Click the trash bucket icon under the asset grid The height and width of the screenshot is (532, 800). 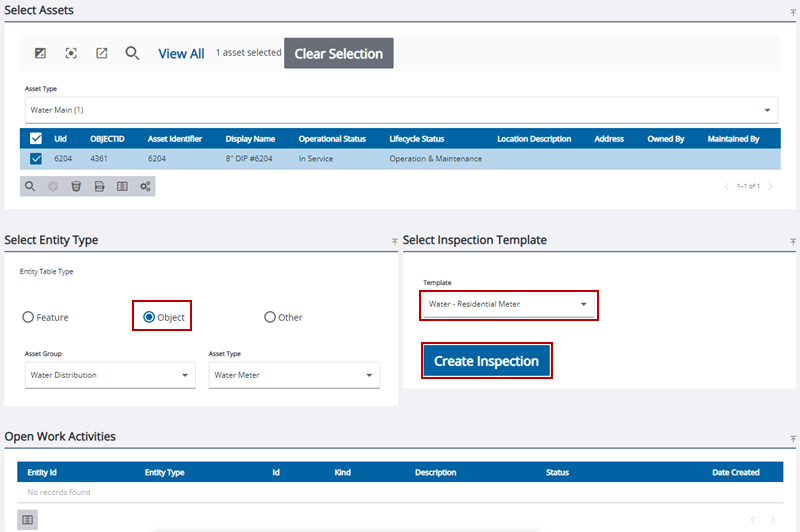tap(76, 186)
